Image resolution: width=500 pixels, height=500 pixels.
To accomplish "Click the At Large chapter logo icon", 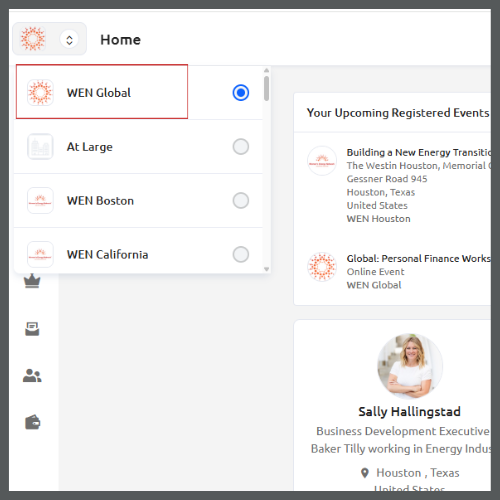I will click(x=40, y=147).
